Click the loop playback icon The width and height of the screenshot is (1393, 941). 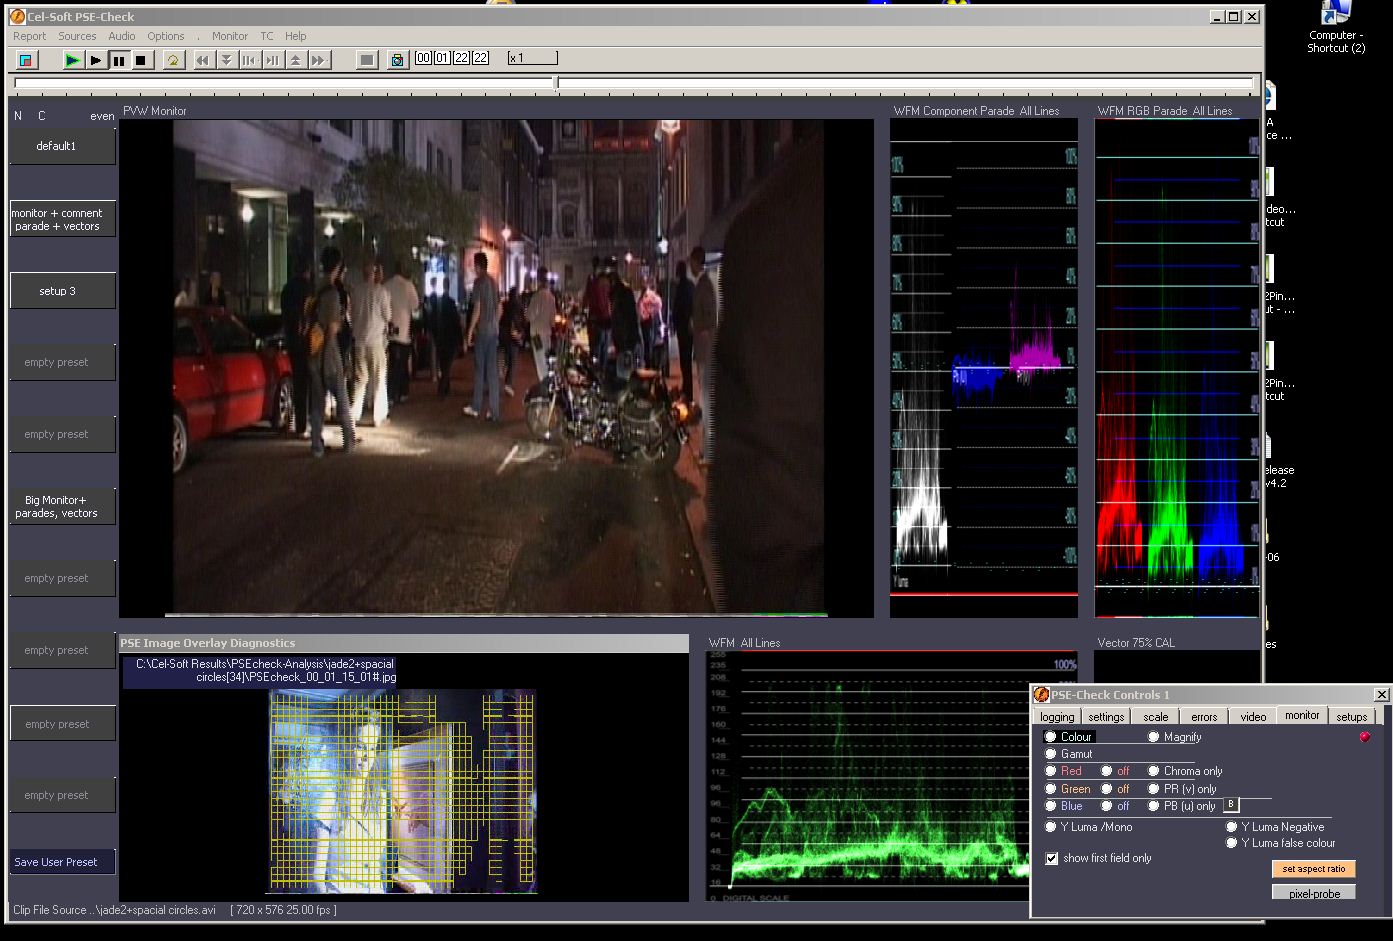click(173, 60)
